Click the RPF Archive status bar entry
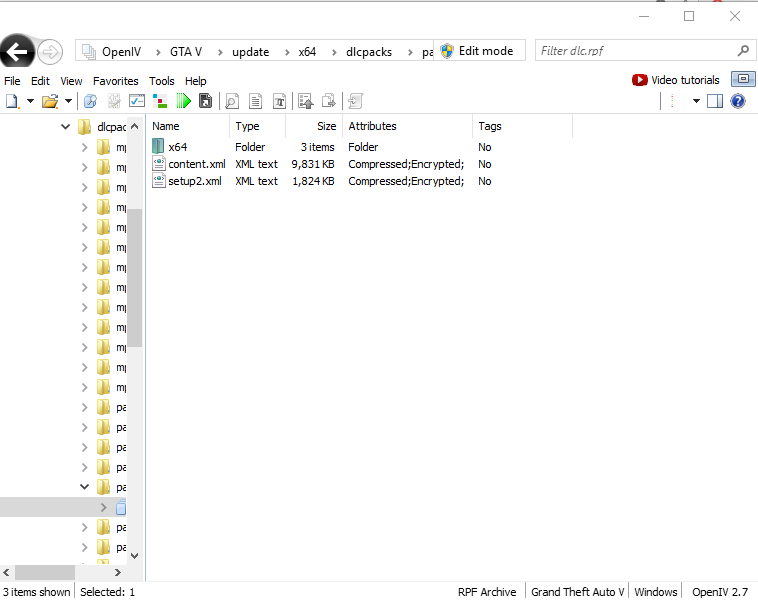This screenshot has height=602, width=758. pos(487,592)
